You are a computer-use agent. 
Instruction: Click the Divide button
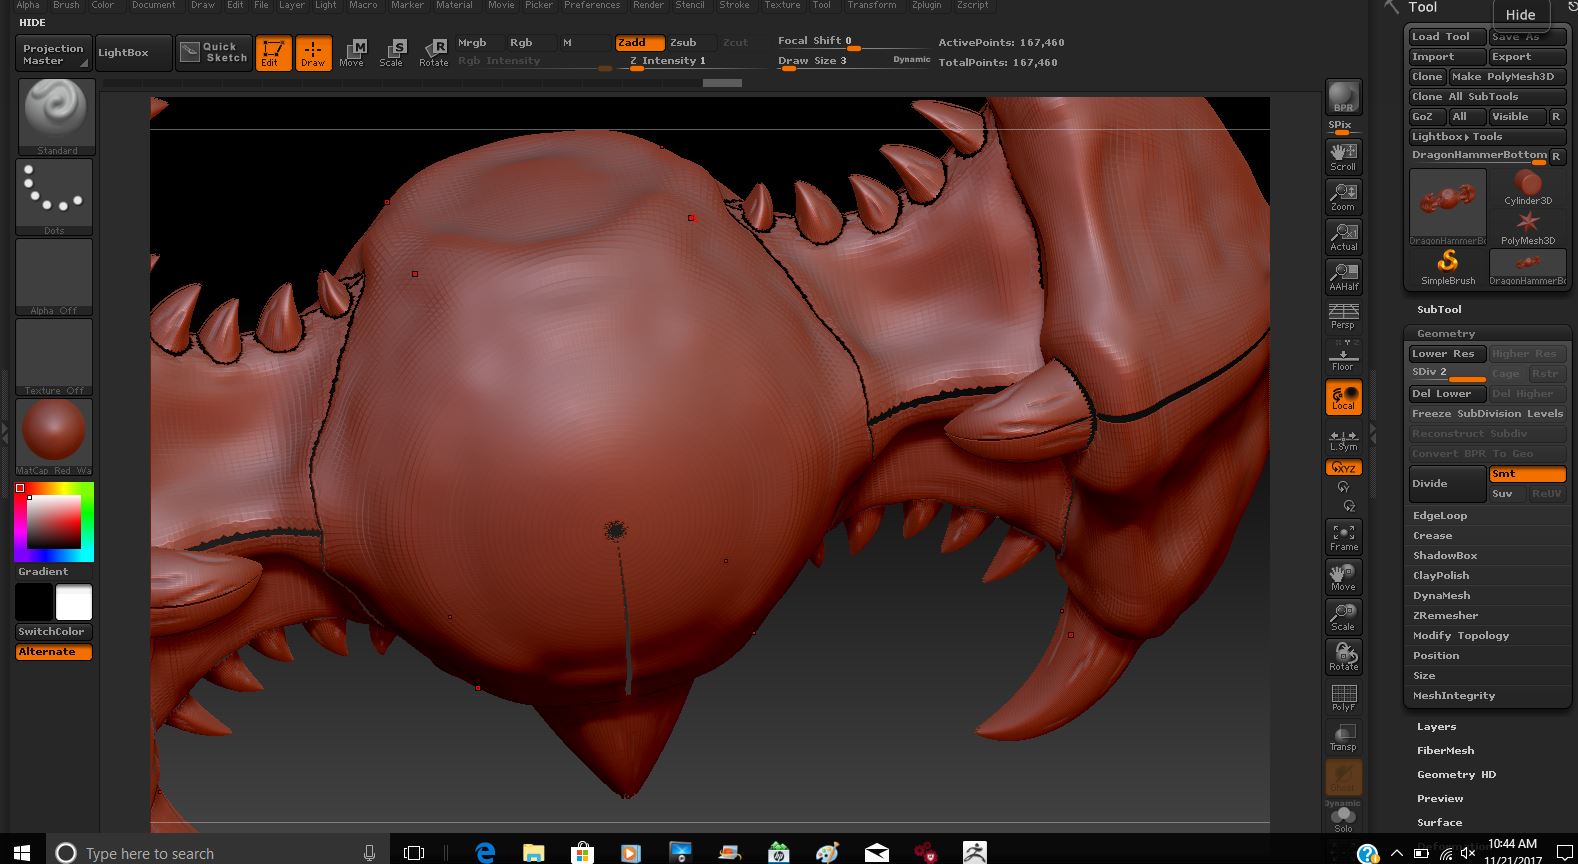coord(1447,484)
